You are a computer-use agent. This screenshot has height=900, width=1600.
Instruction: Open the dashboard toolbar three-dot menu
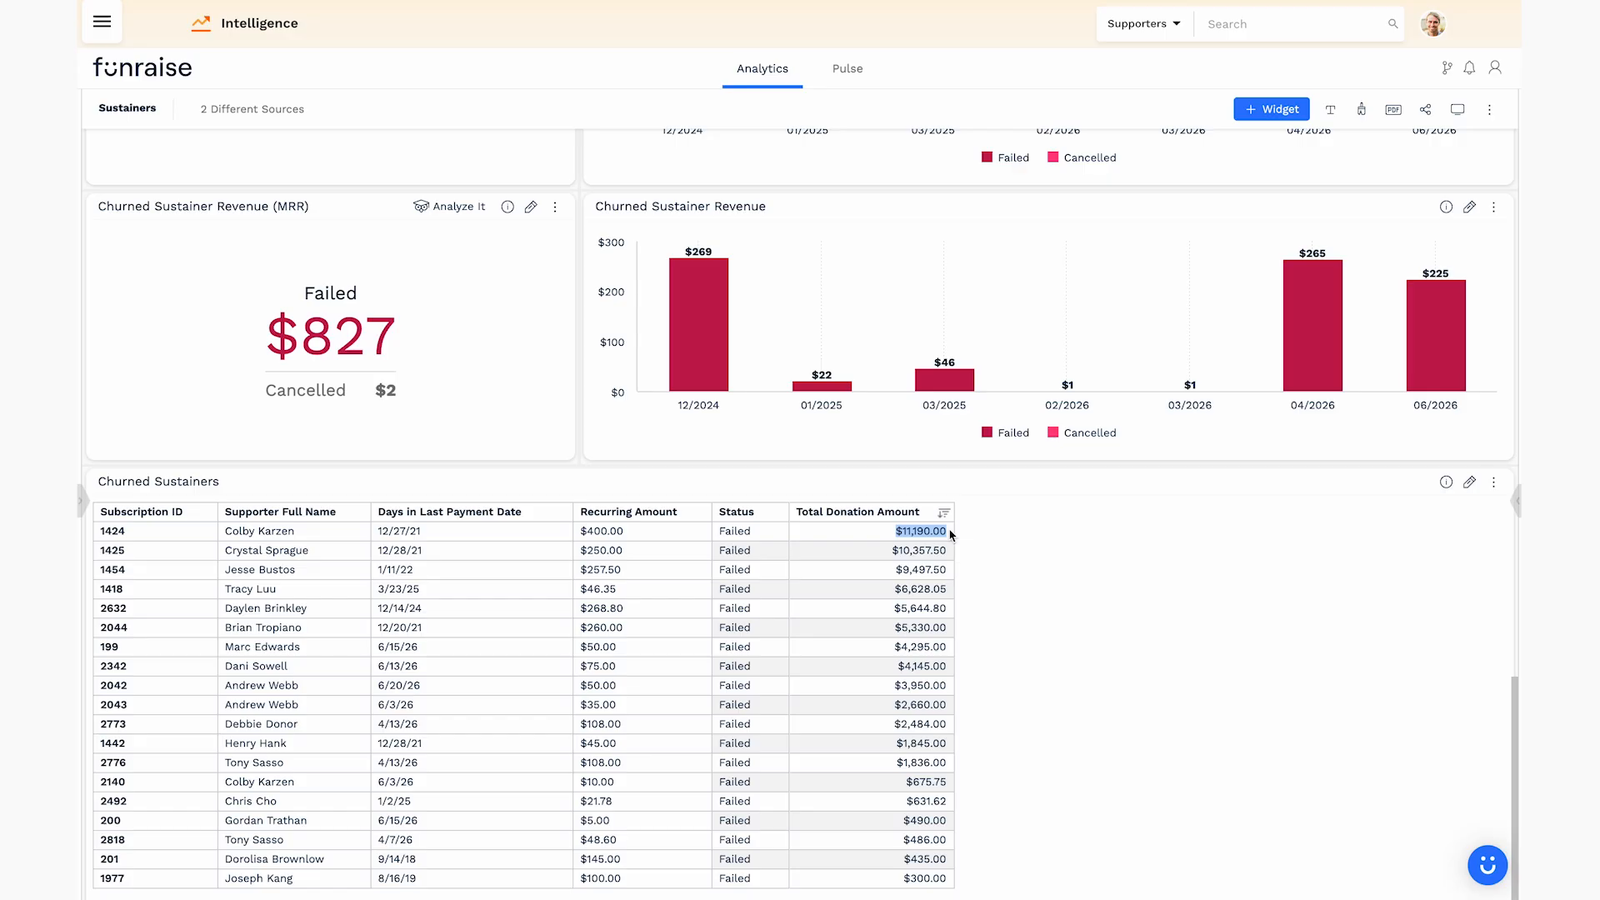1489,110
